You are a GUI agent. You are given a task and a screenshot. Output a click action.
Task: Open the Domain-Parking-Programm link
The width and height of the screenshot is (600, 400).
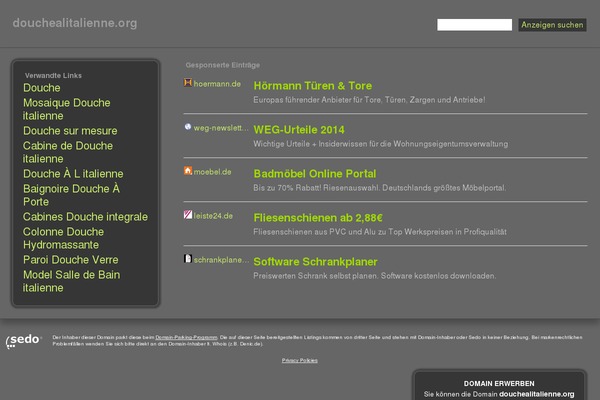(x=186, y=337)
